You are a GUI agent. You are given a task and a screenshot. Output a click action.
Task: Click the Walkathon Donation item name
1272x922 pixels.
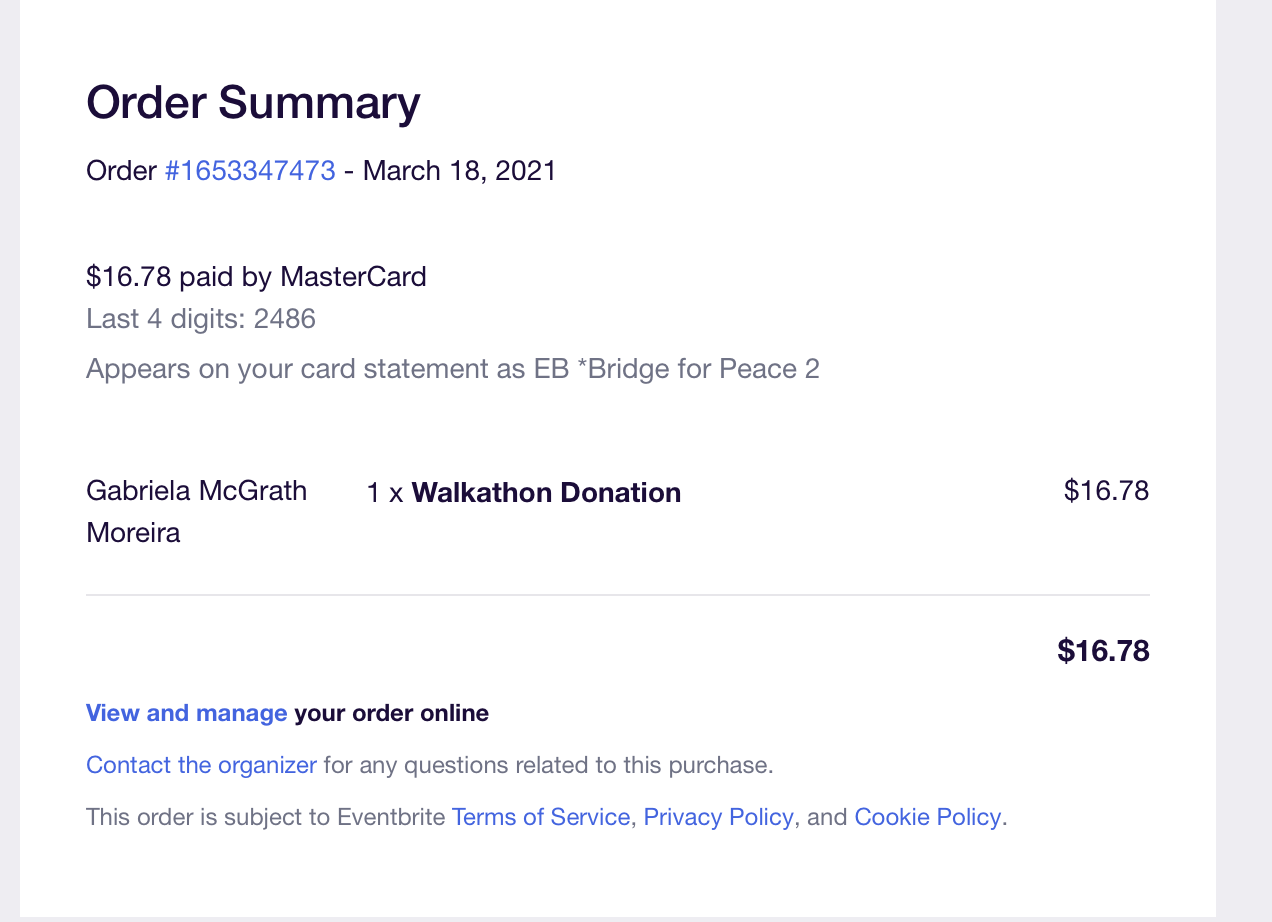[546, 493]
